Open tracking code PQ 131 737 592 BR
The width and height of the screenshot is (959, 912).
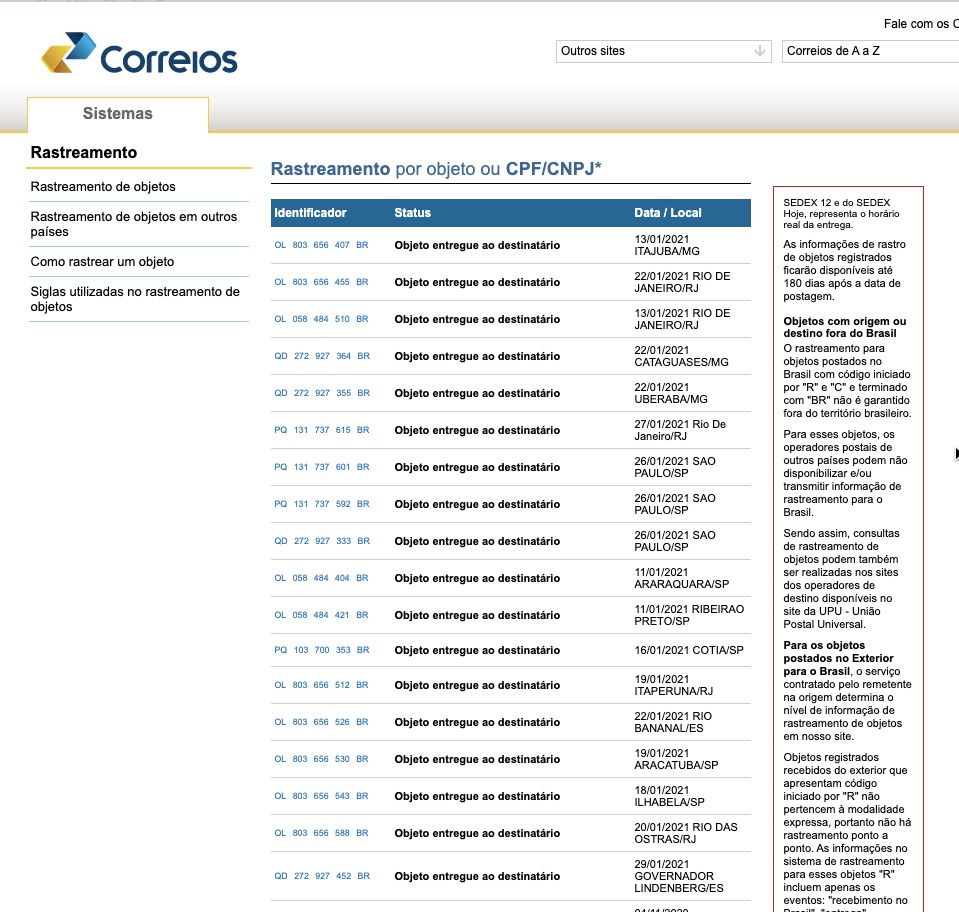(321, 504)
